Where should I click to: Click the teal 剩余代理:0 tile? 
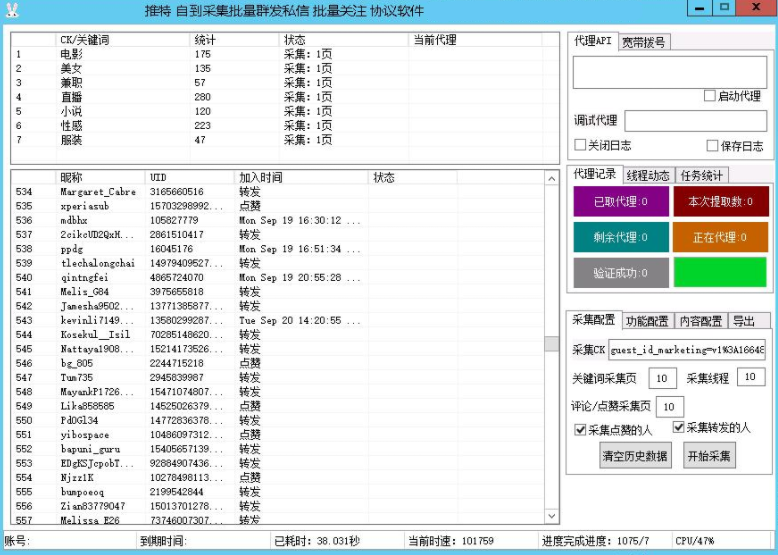coord(621,237)
